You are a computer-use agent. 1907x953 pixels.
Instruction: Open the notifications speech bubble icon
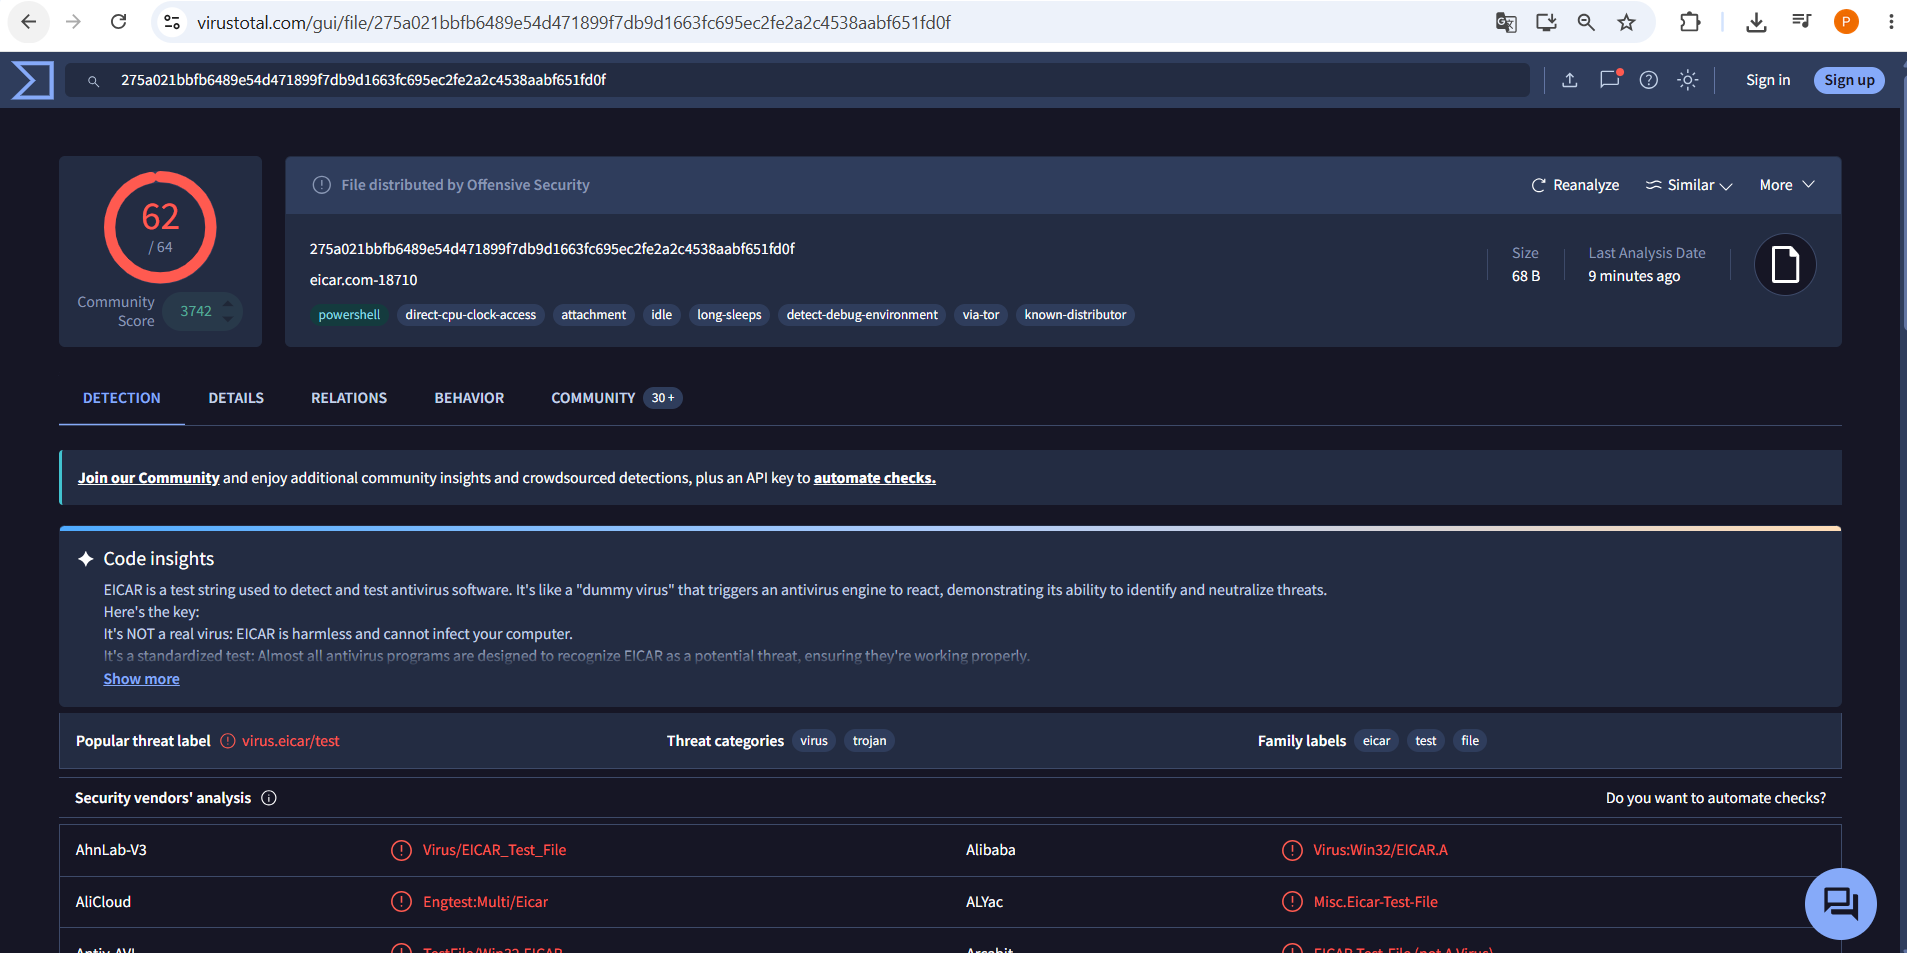[x=1610, y=79]
